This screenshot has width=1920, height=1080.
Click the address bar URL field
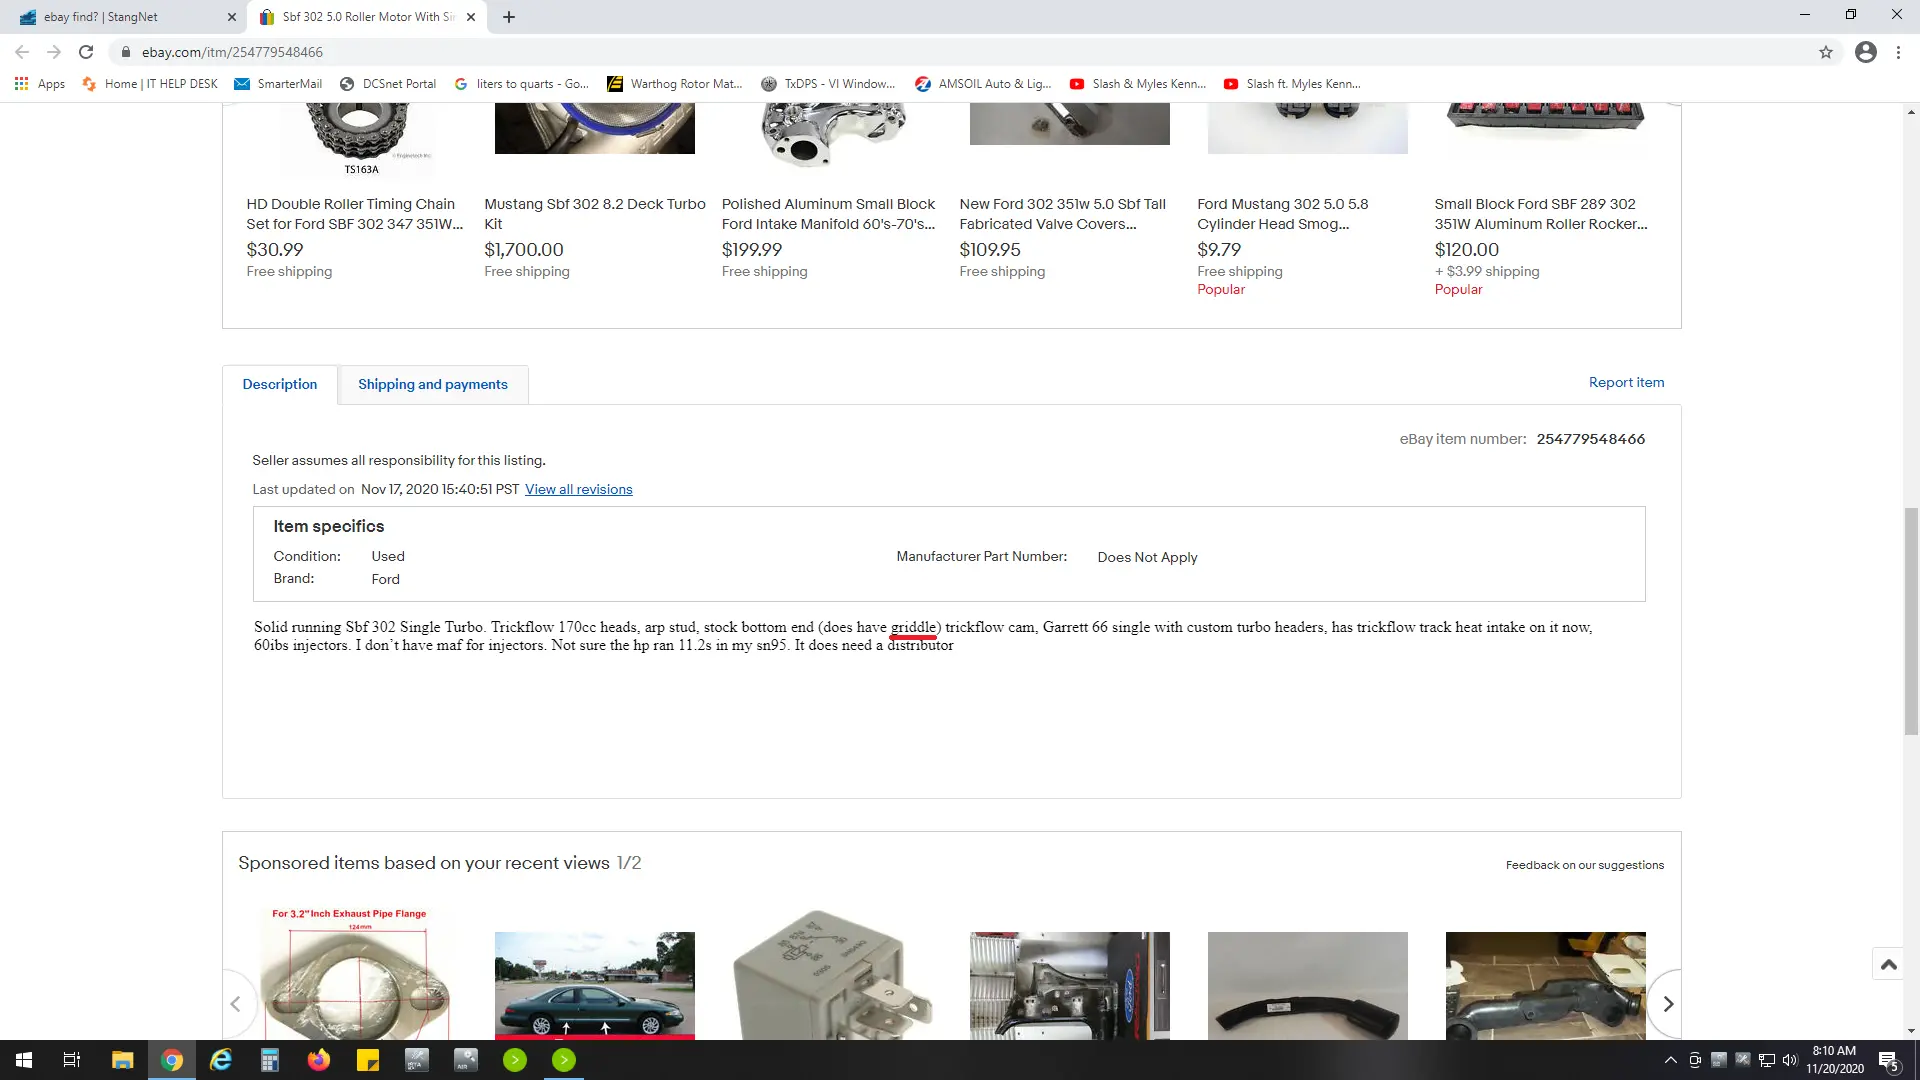click(960, 52)
